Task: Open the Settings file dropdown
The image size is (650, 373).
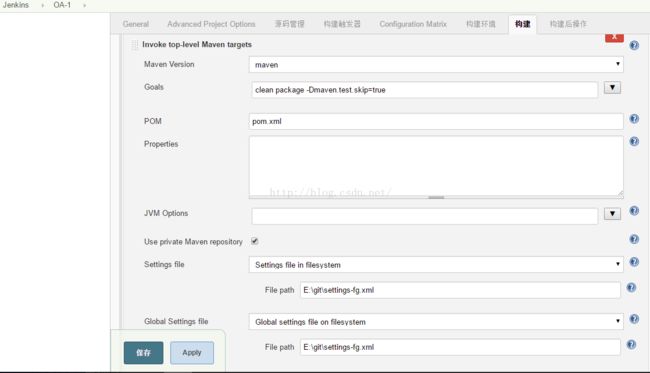Action: pos(436,265)
